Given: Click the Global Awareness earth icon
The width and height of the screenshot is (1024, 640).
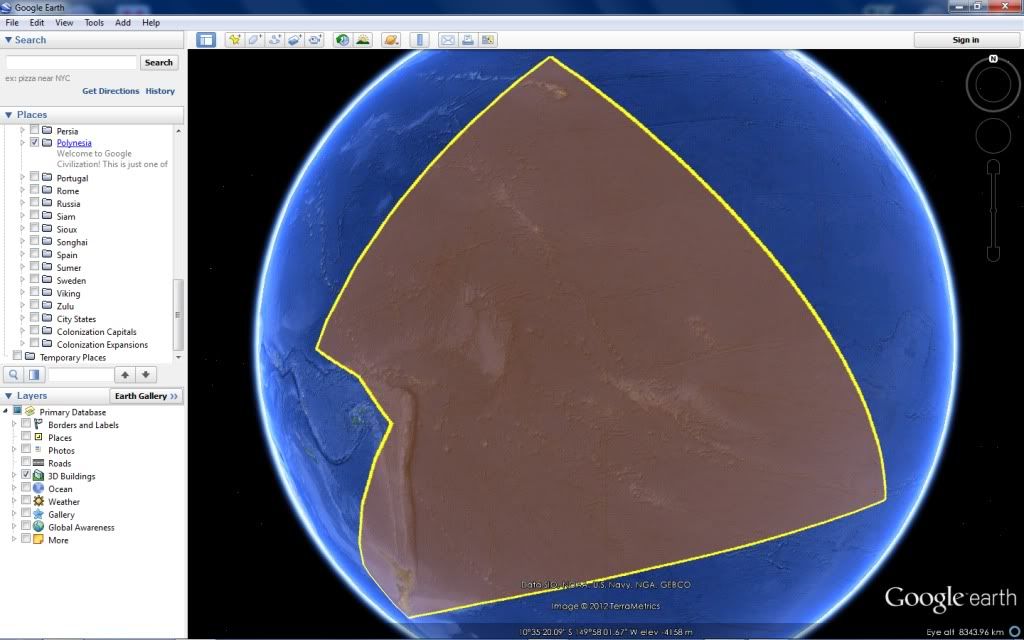Looking at the screenshot, I should 39,526.
